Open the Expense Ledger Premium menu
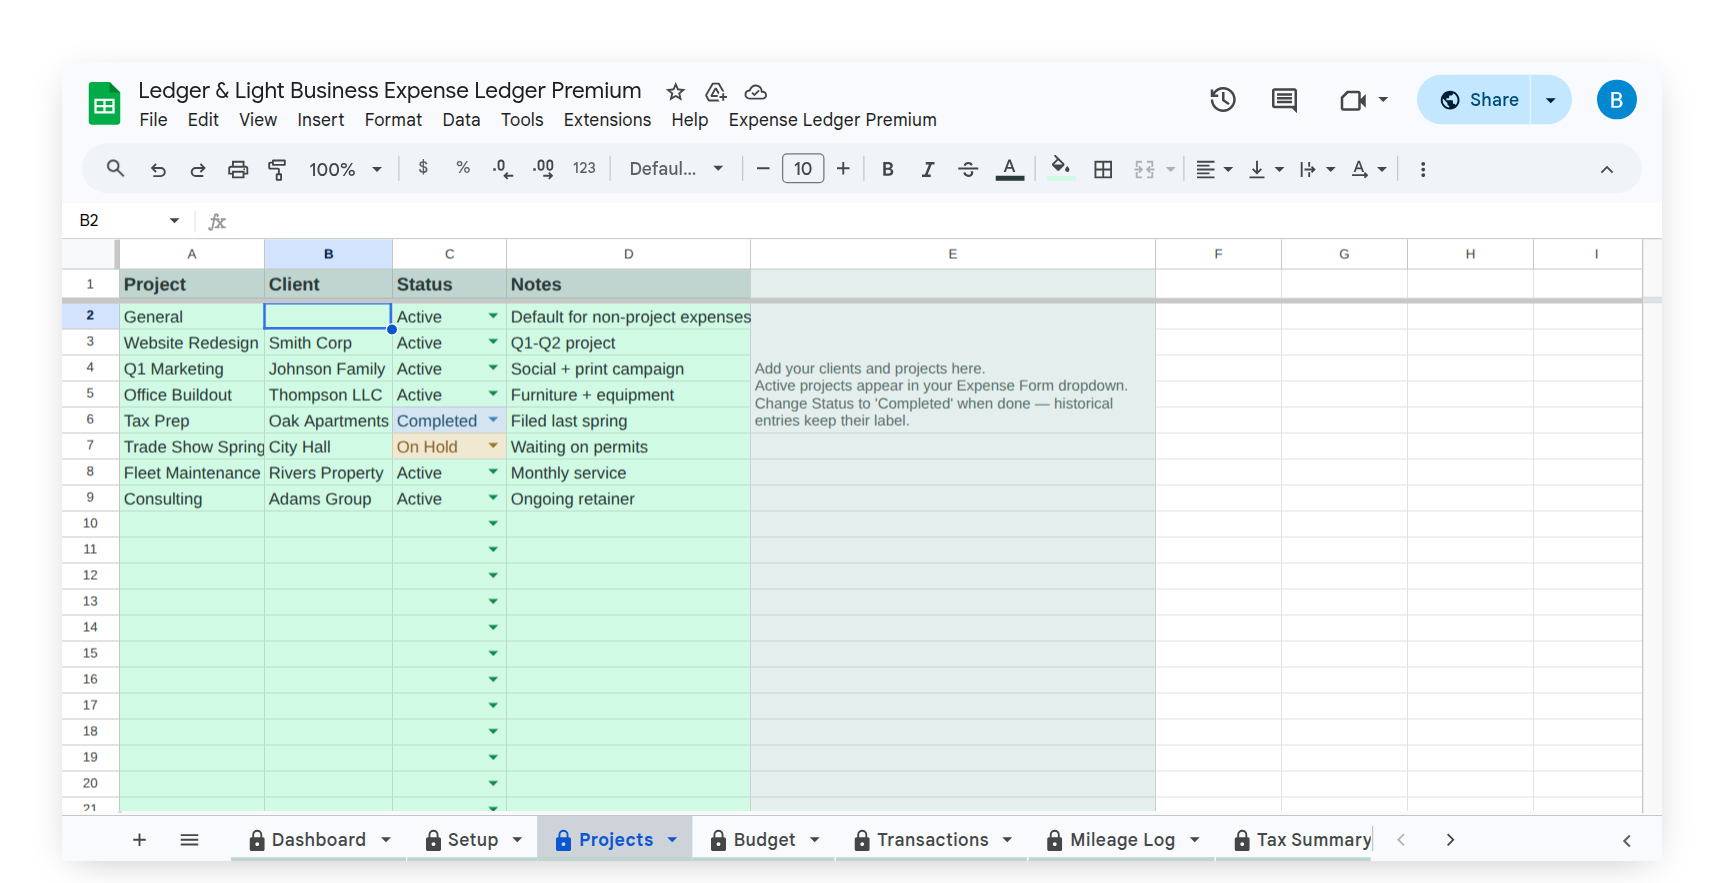The height and width of the screenshot is (883, 1724). 832,120
